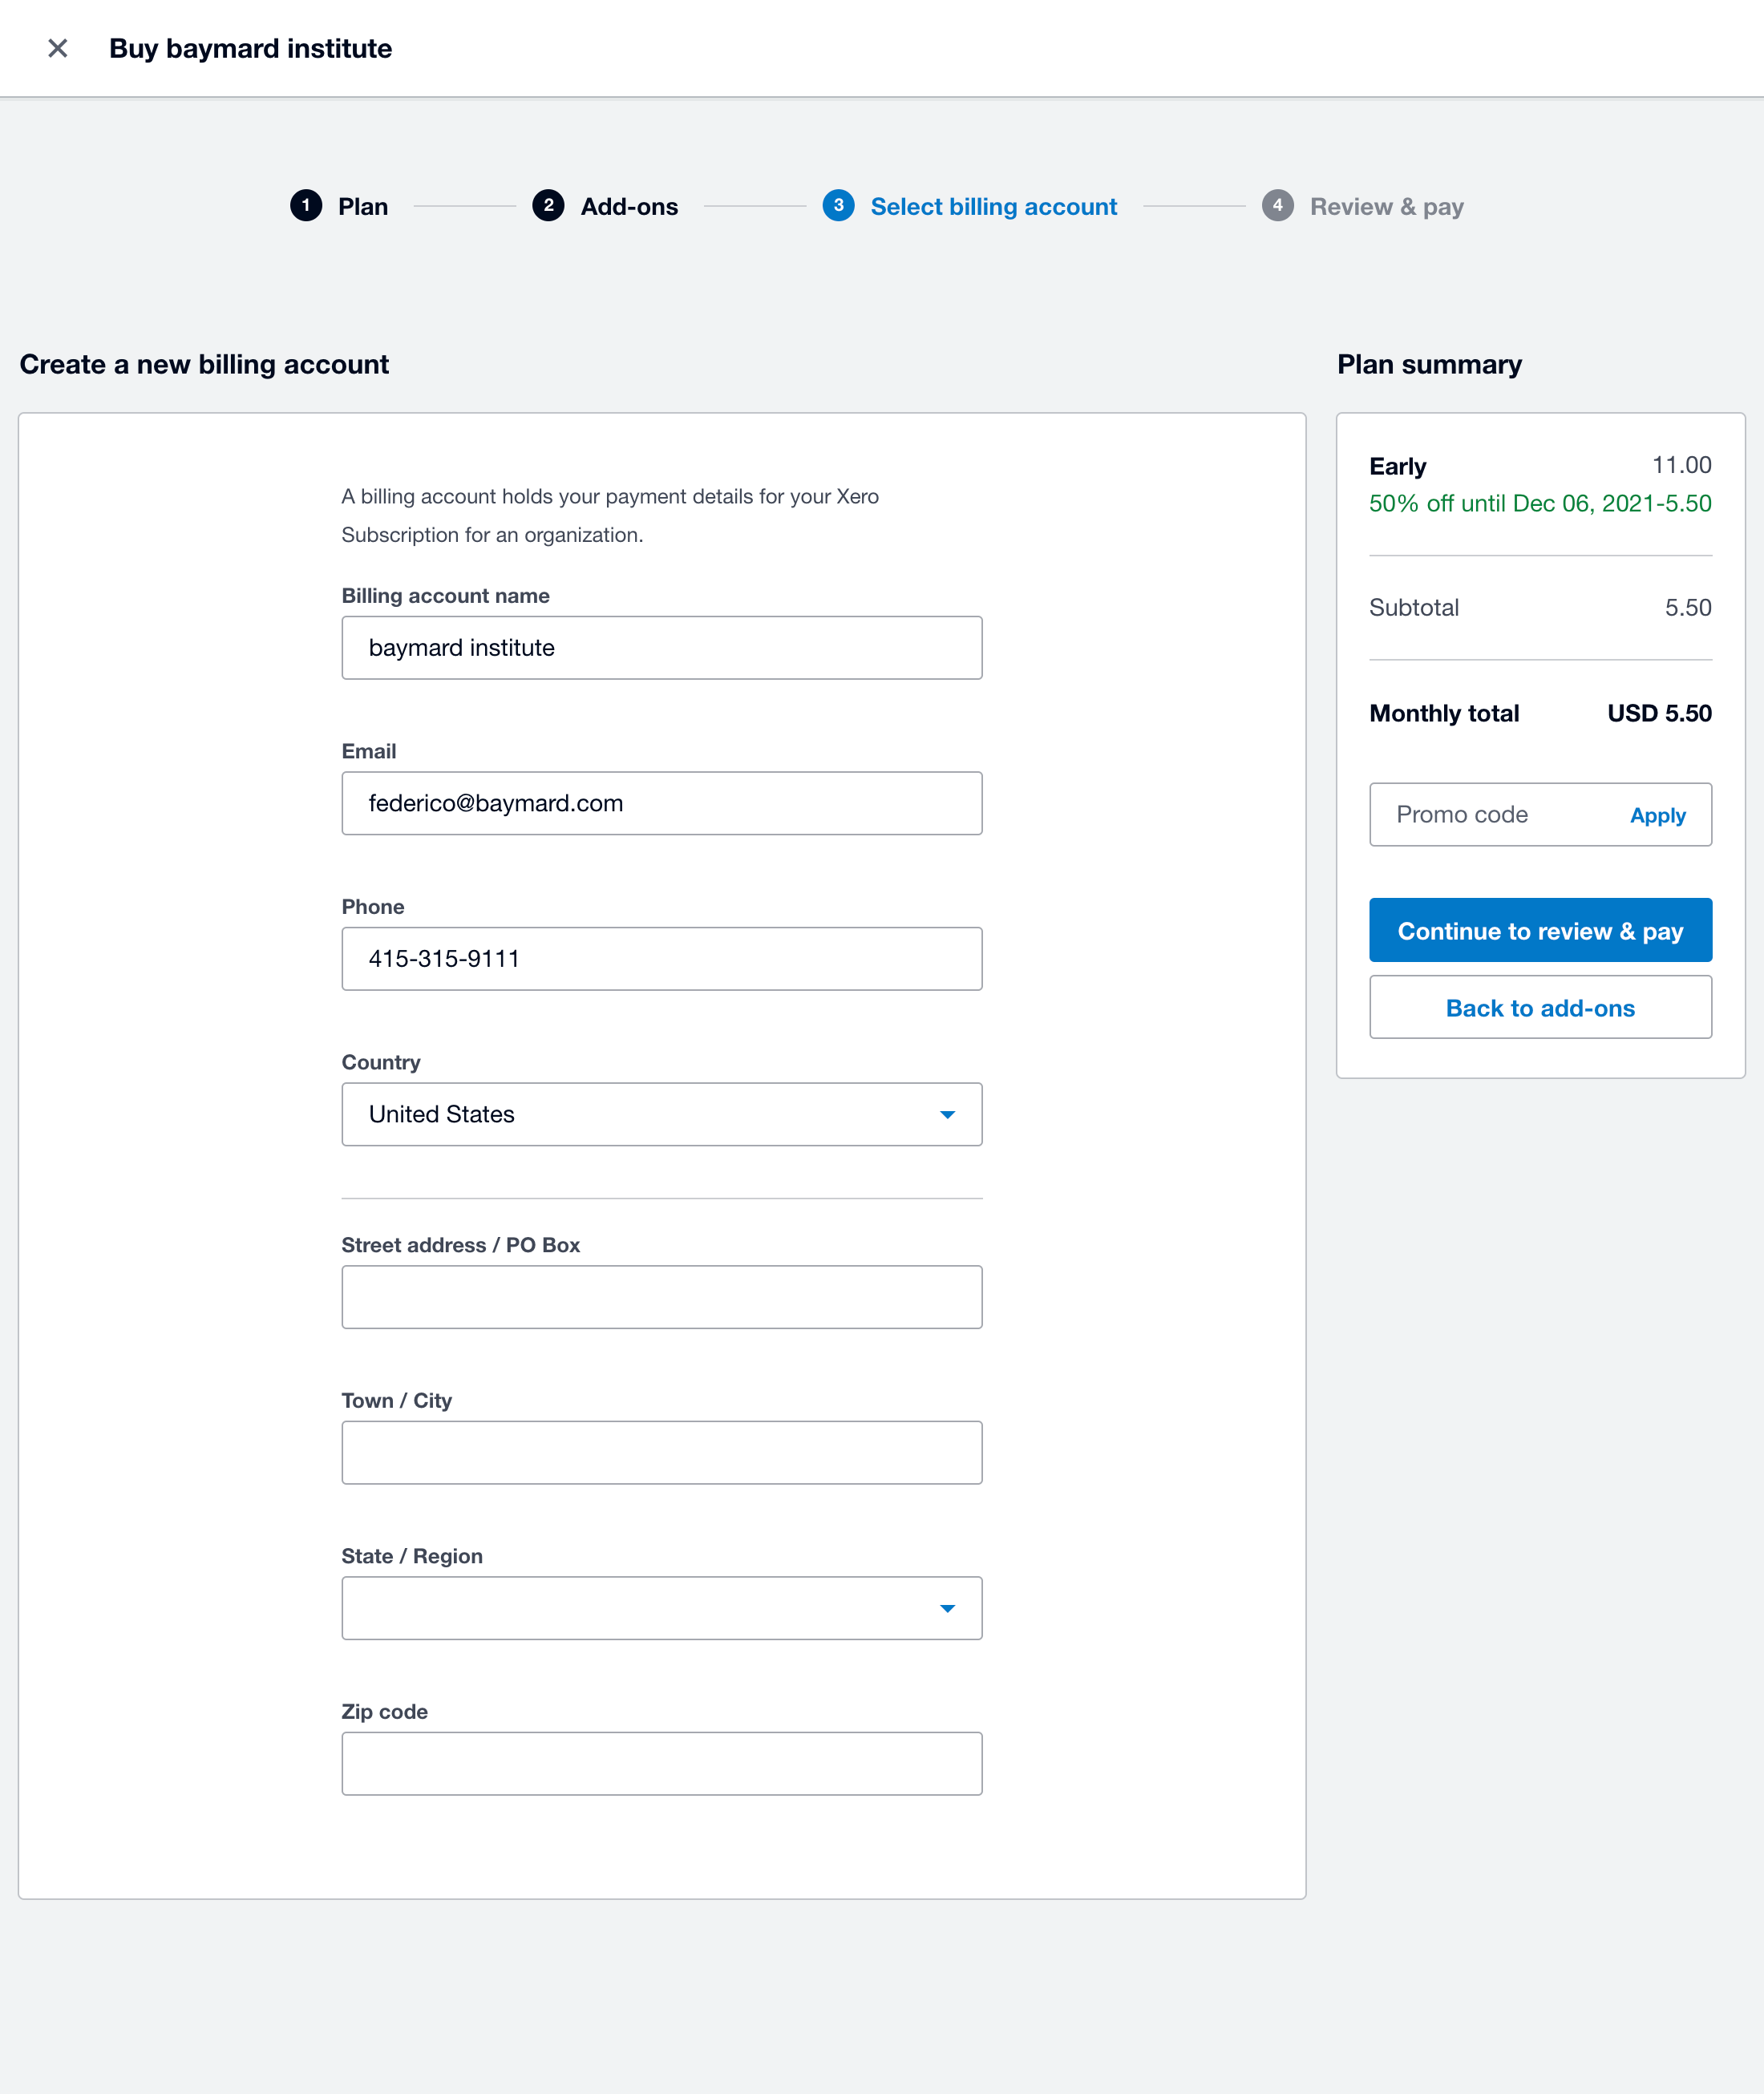Click the Town / City field
The width and height of the screenshot is (1764, 2094).
(x=662, y=1452)
